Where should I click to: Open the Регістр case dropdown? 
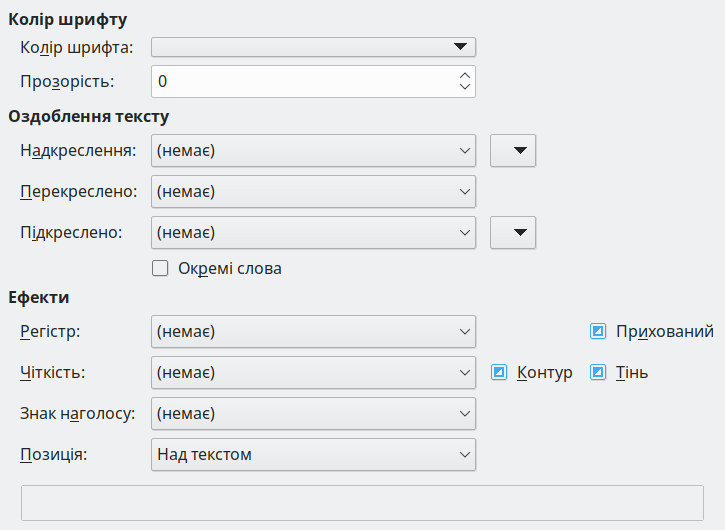point(313,331)
